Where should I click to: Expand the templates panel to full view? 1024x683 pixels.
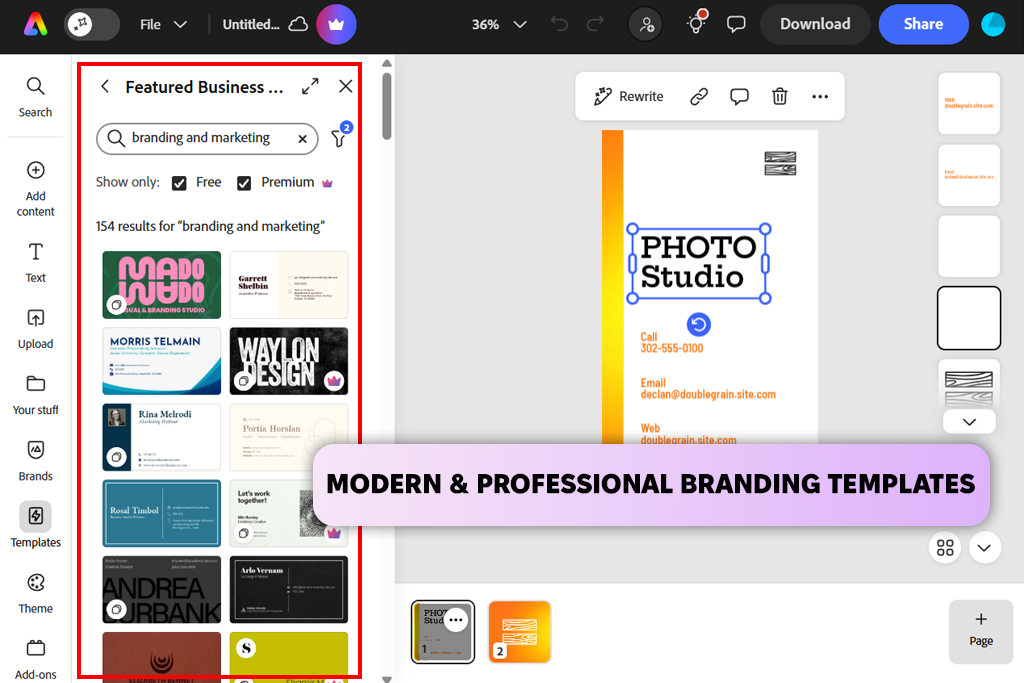point(310,86)
